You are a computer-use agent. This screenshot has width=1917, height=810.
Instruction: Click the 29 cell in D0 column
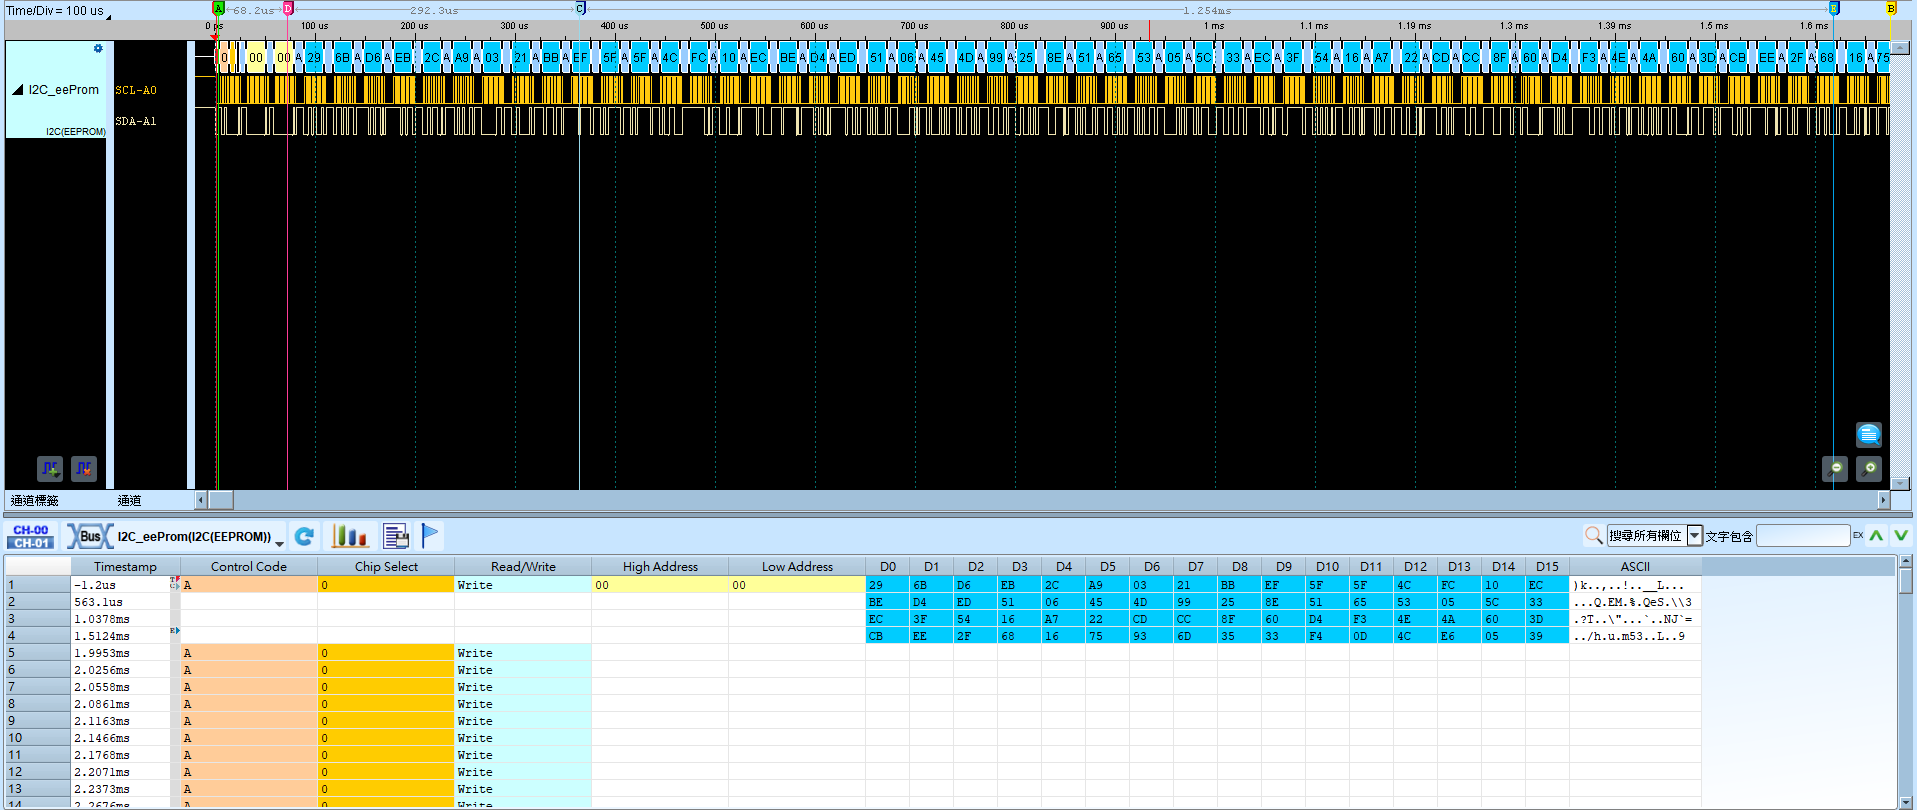click(887, 585)
